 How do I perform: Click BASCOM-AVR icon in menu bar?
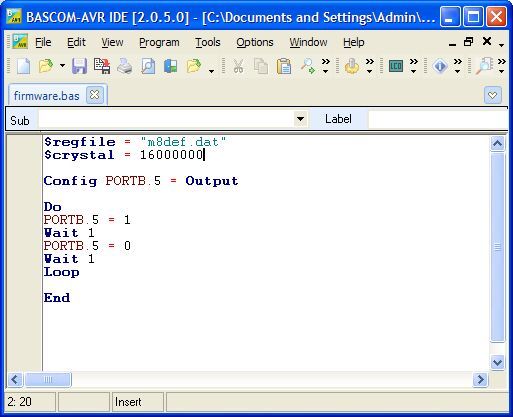coord(20,42)
